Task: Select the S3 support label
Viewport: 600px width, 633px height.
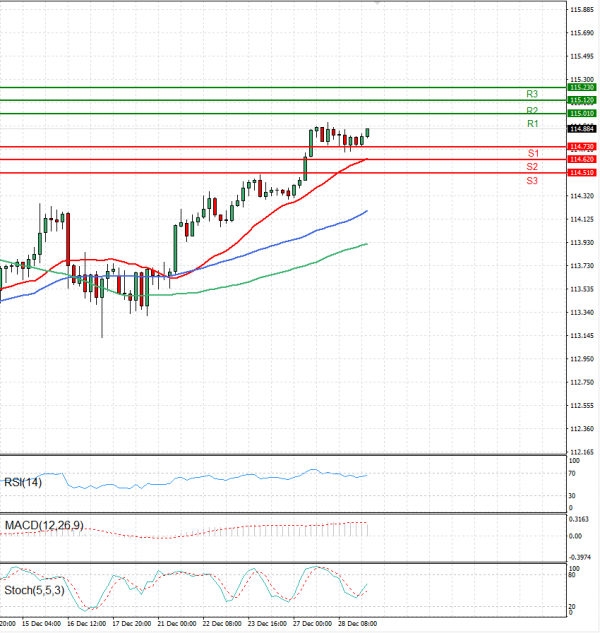Action: point(533,181)
